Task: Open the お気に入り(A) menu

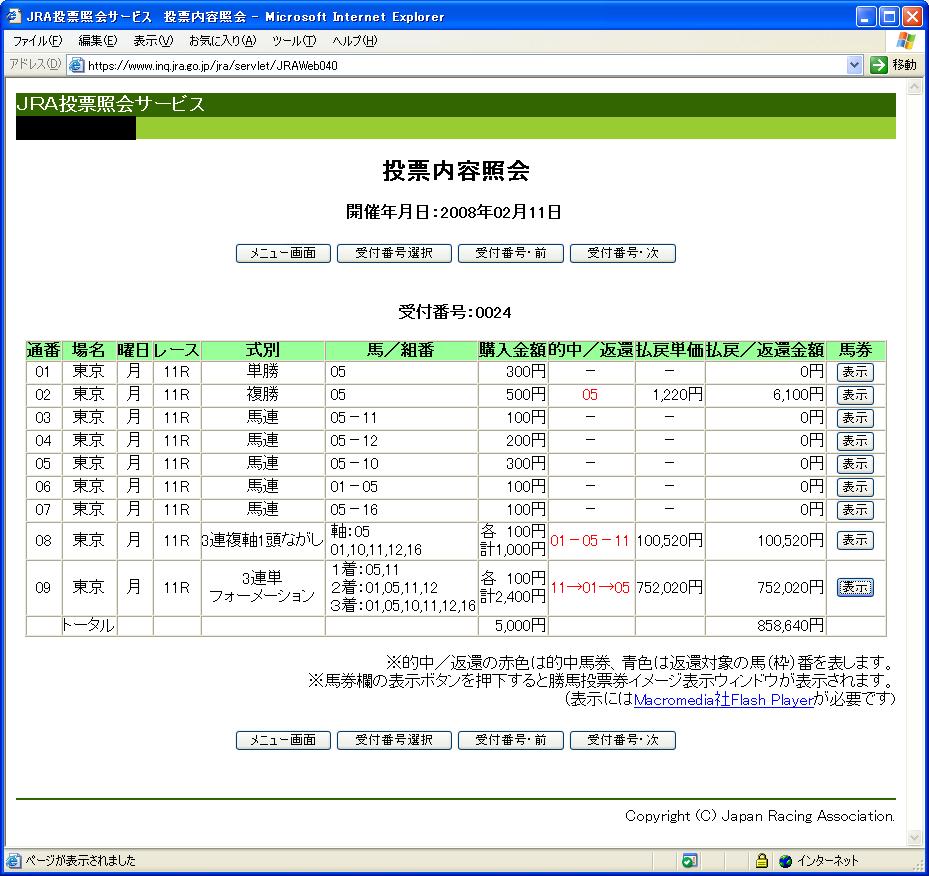Action: click(x=222, y=41)
